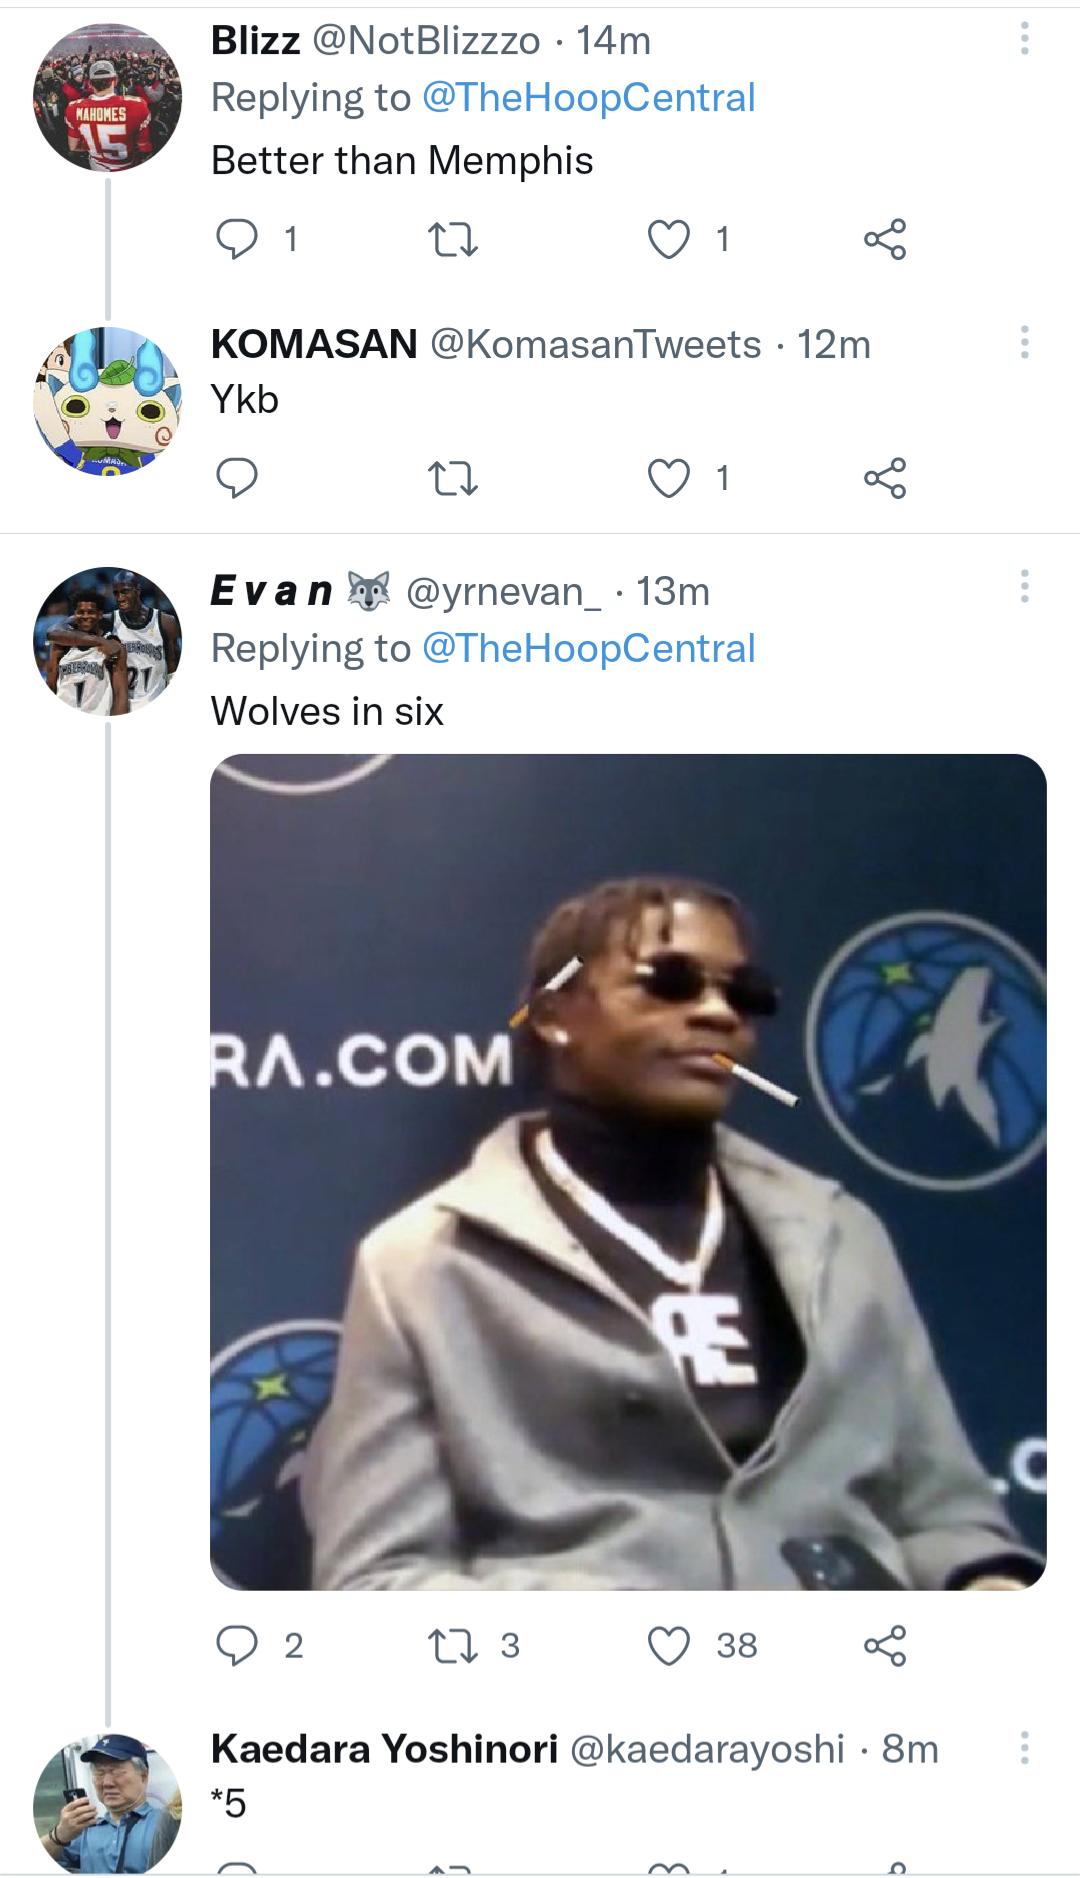
Task: Retweet KOMASAN's 'Ykb' tweet
Action: pyautogui.click(x=453, y=479)
